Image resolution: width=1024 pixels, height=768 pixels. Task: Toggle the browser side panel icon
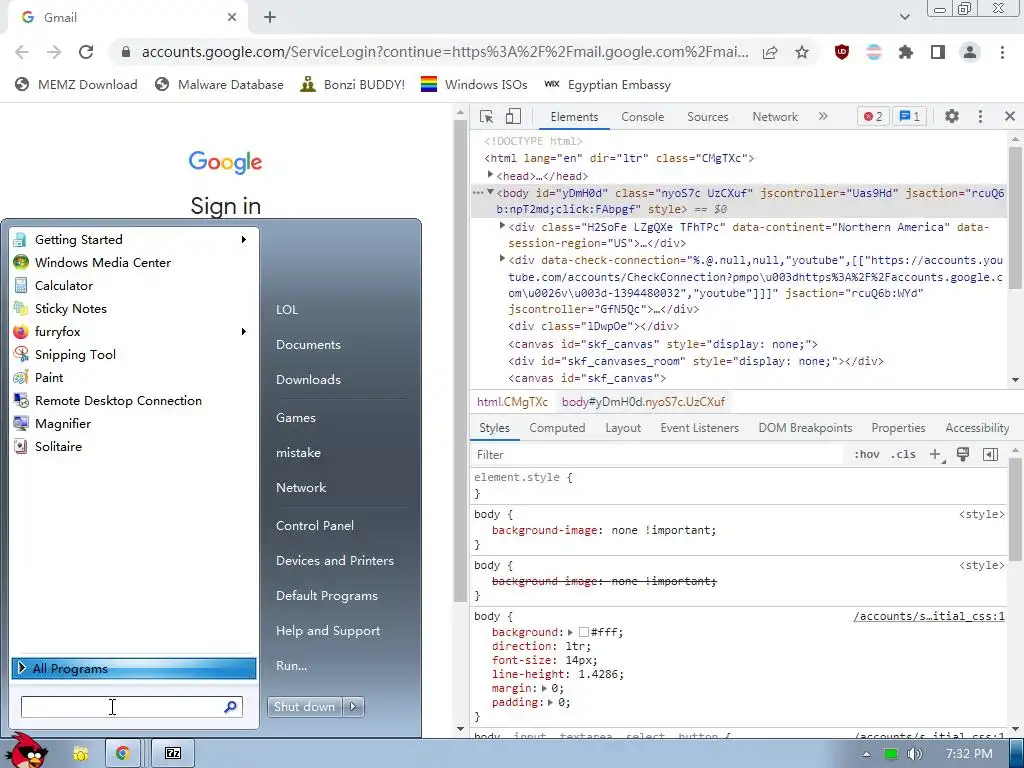coord(938,52)
